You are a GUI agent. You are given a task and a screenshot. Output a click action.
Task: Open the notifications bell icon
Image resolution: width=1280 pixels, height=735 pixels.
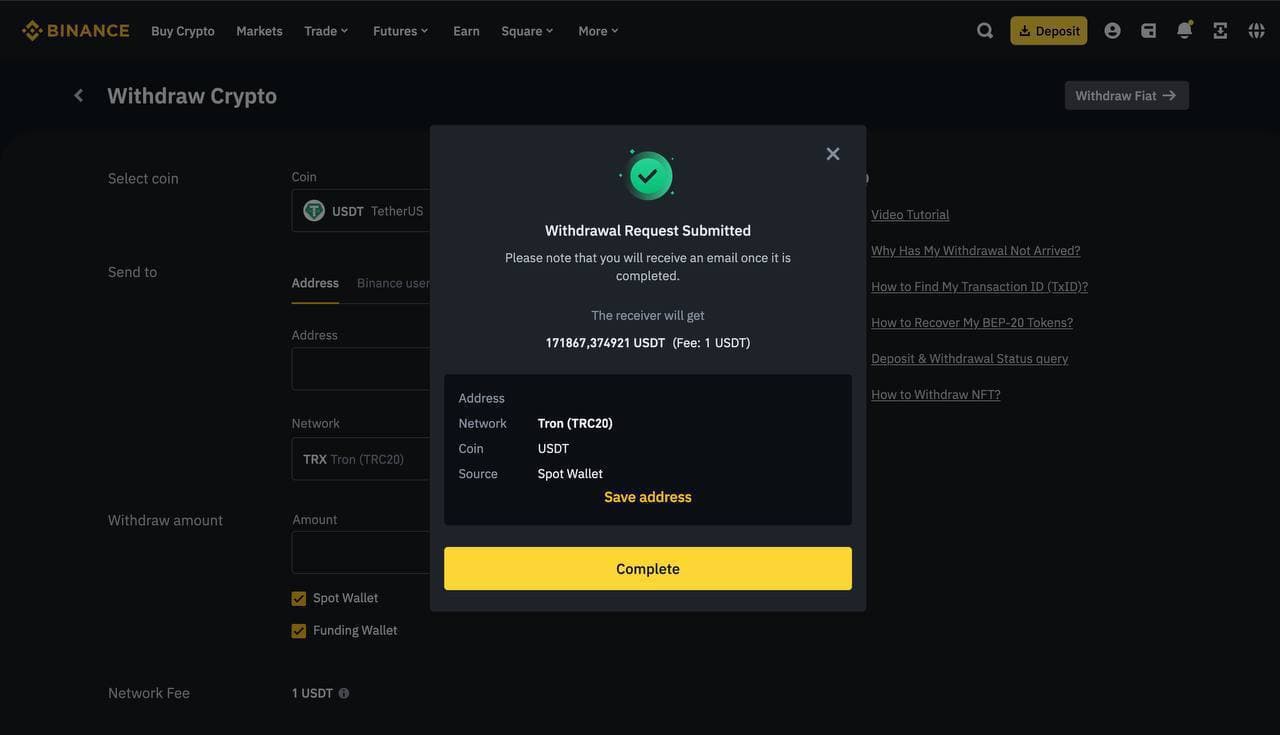[x=1184, y=31]
